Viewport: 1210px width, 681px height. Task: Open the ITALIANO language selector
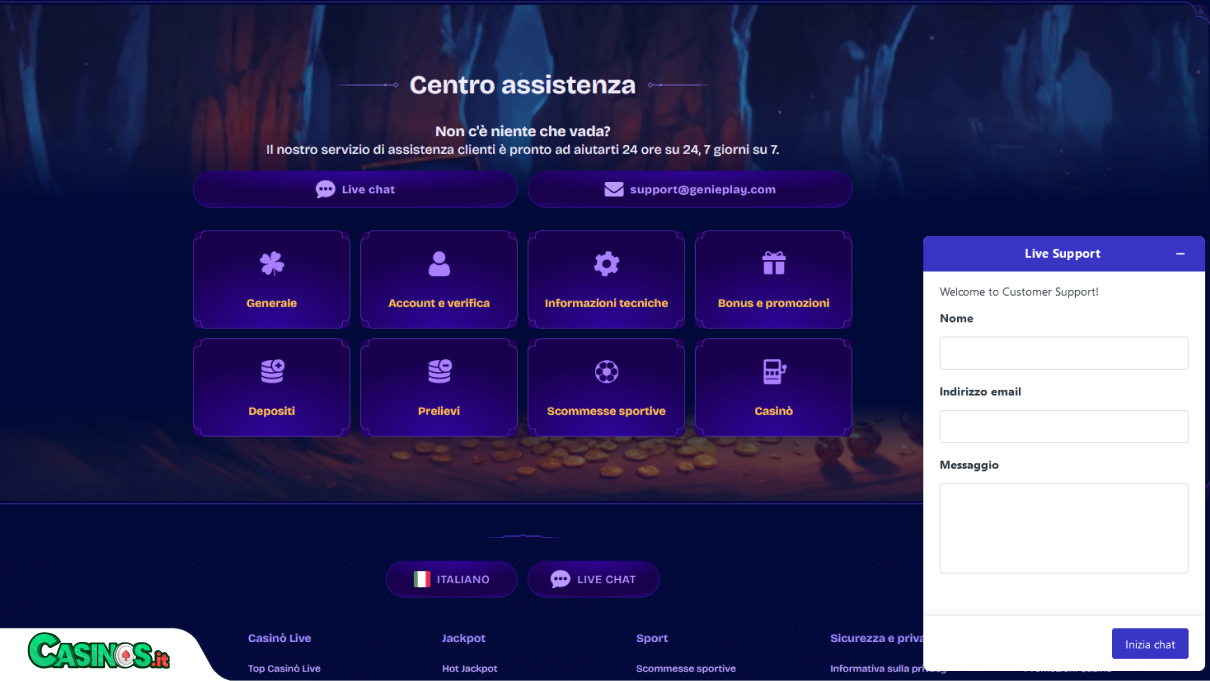[452, 579]
